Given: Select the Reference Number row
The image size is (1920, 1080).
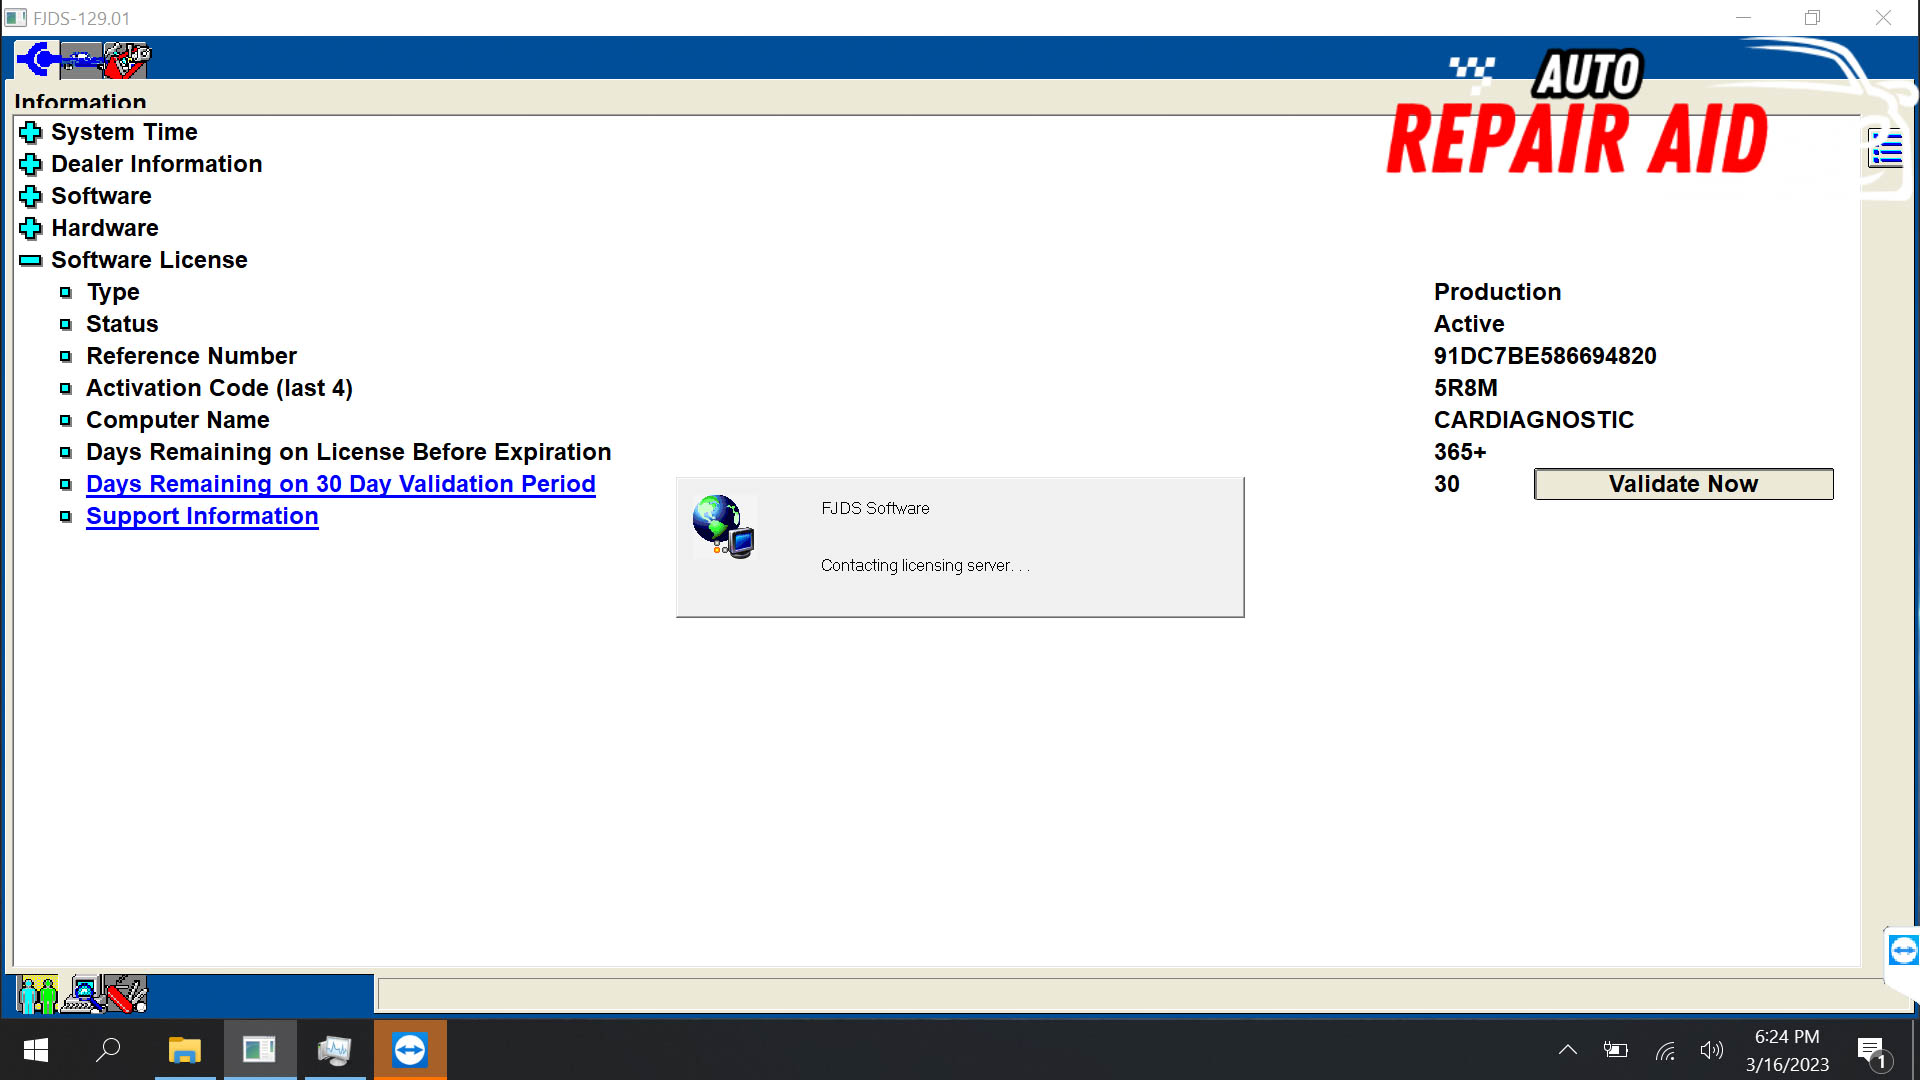Looking at the screenshot, I should click(x=191, y=356).
